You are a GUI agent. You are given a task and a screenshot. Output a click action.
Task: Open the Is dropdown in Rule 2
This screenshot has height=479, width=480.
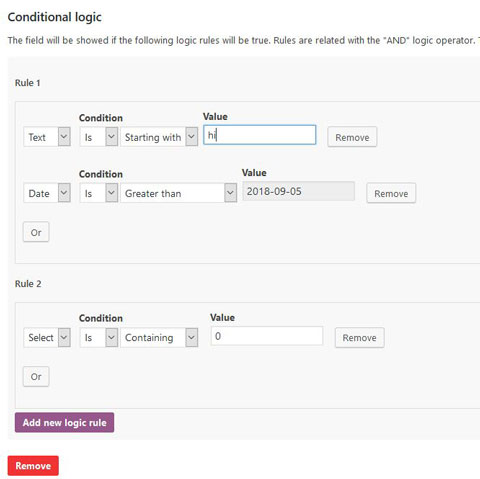pos(99,337)
